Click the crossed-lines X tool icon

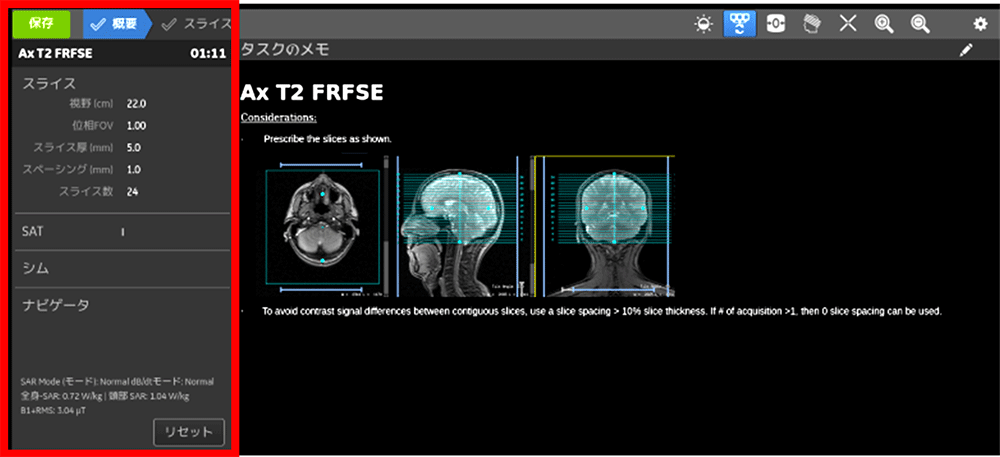point(848,24)
